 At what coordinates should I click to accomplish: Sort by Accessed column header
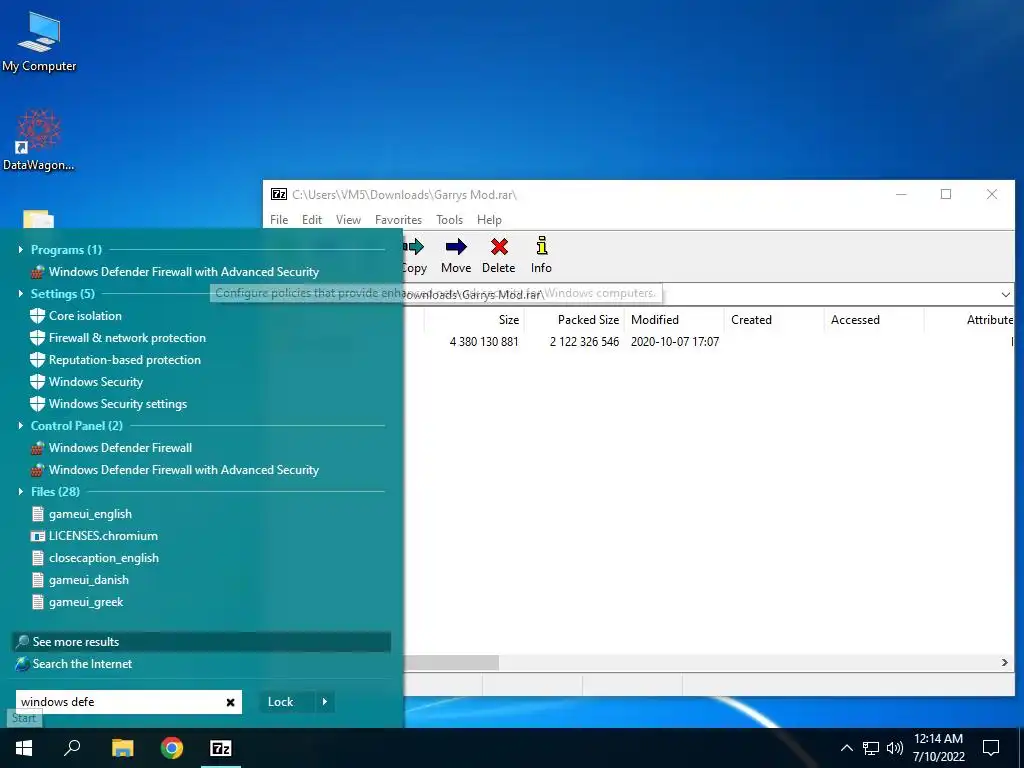874,320
